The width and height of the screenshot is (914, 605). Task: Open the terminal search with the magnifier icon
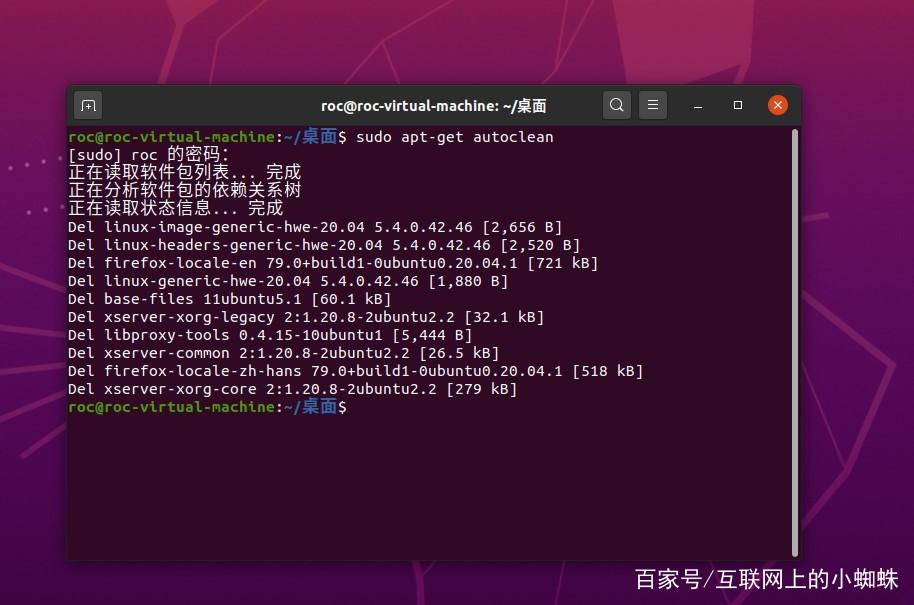tap(617, 104)
